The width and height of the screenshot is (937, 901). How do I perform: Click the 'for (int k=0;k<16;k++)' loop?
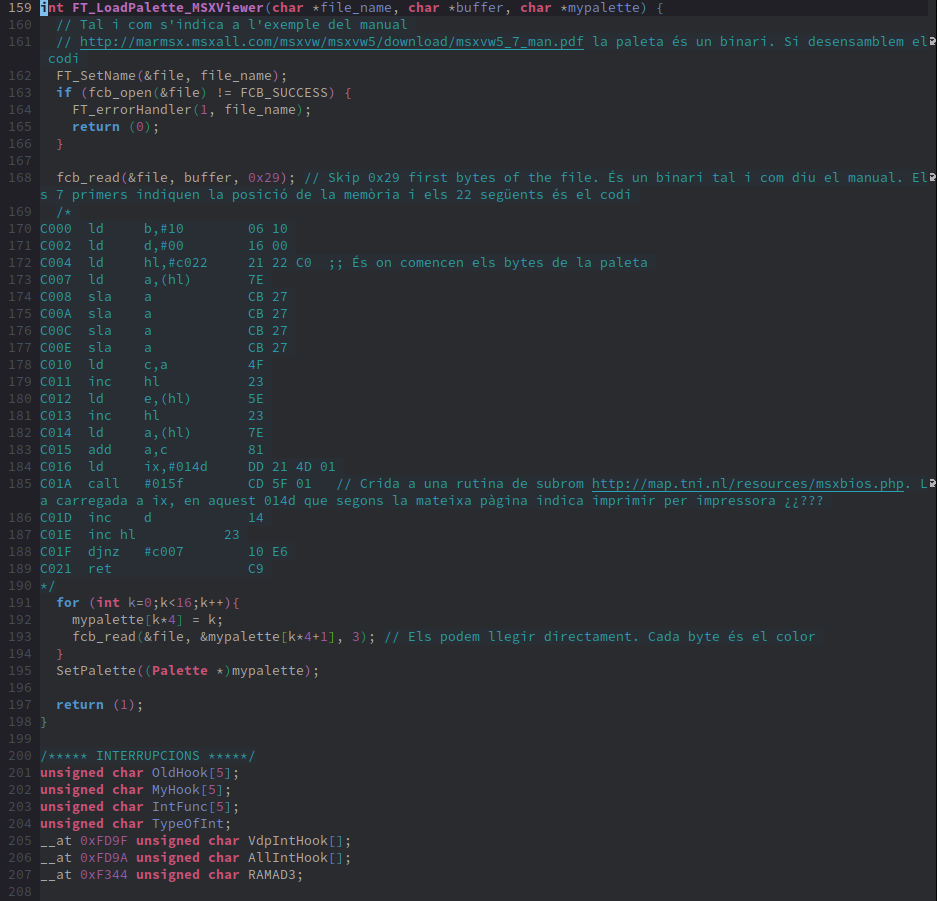148,603
